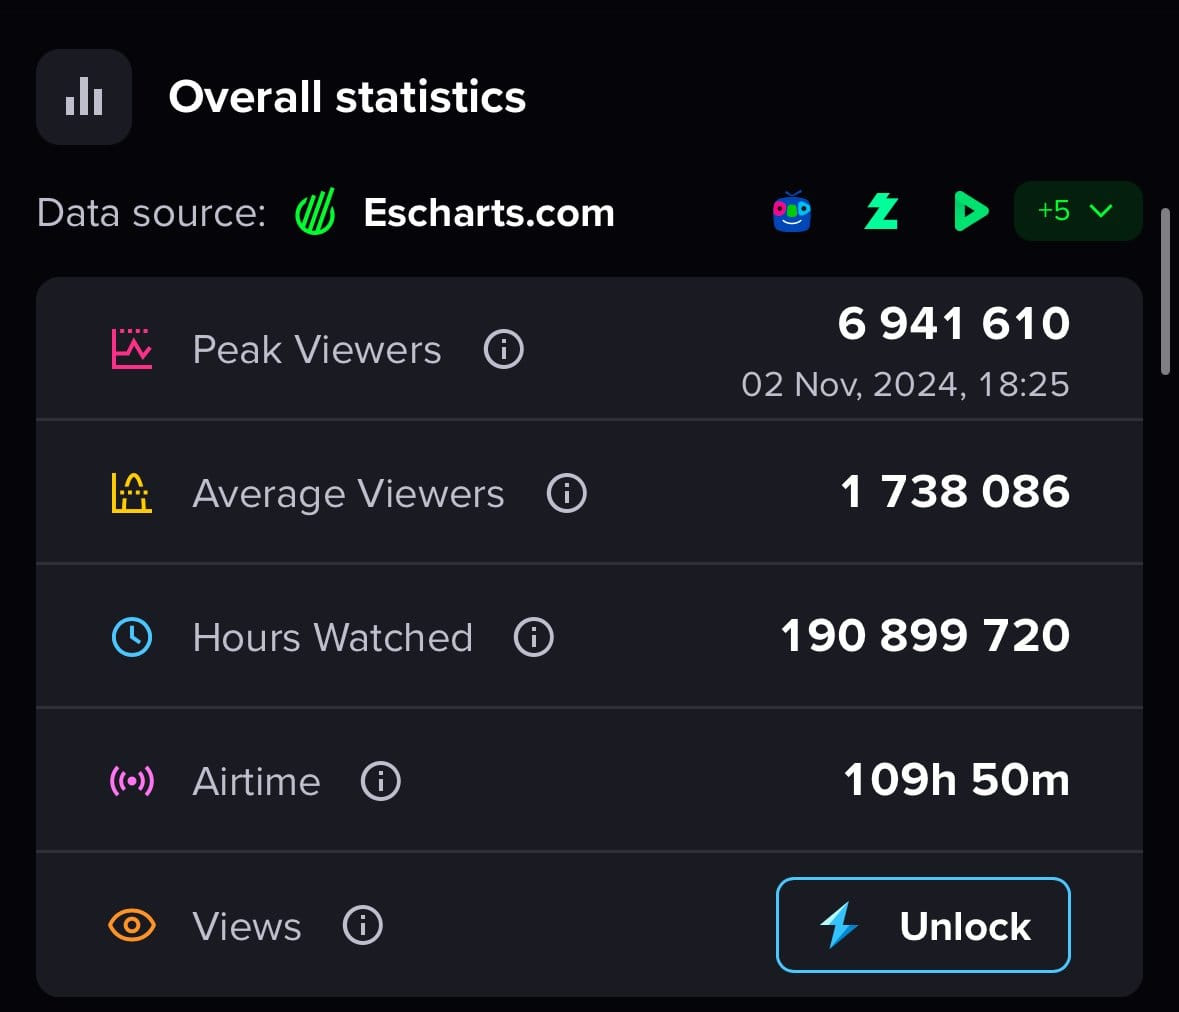The image size is (1179, 1012).
Task: Click the vertical scrollbar on the right
Action: pos(1165,291)
